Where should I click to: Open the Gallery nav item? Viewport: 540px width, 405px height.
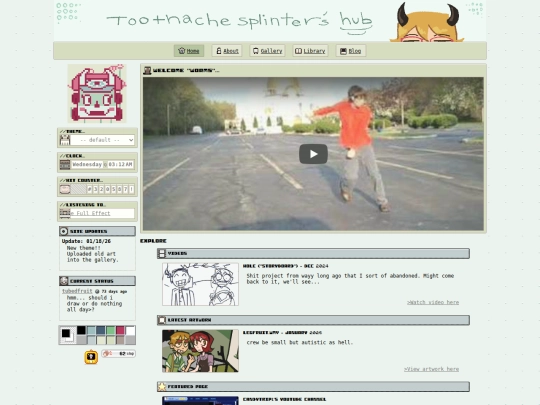pyautogui.click(x=267, y=51)
